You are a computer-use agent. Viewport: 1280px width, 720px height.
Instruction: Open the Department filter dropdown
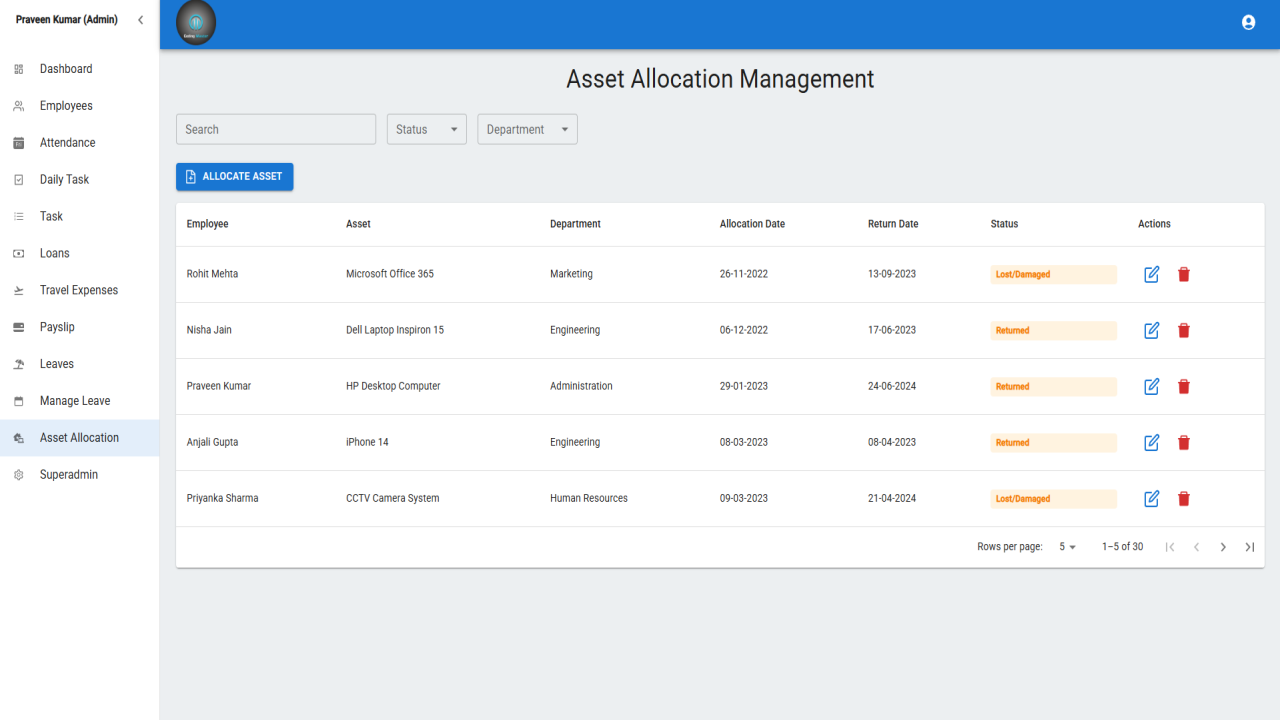point(527,129)
